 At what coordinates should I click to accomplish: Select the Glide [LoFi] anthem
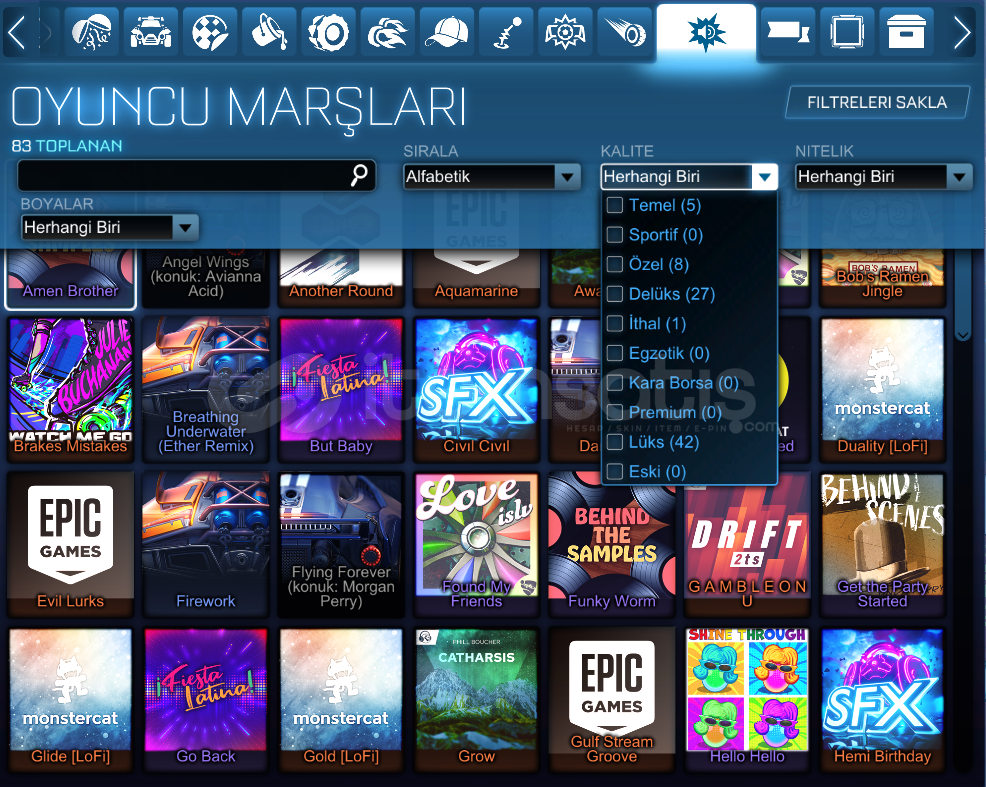pyautogui.click(x=70, y=700)
